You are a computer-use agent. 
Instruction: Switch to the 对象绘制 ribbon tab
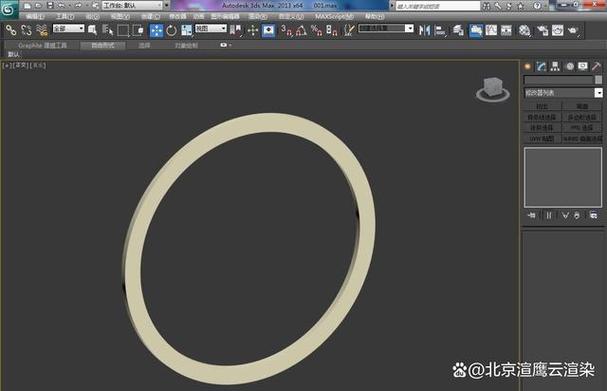pos(186,45)
